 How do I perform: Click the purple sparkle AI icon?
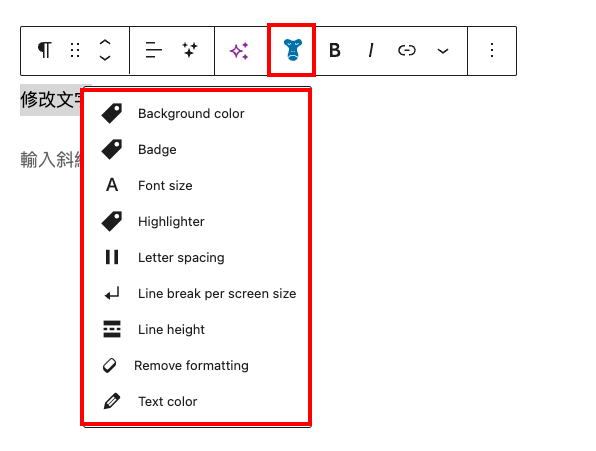239,51
